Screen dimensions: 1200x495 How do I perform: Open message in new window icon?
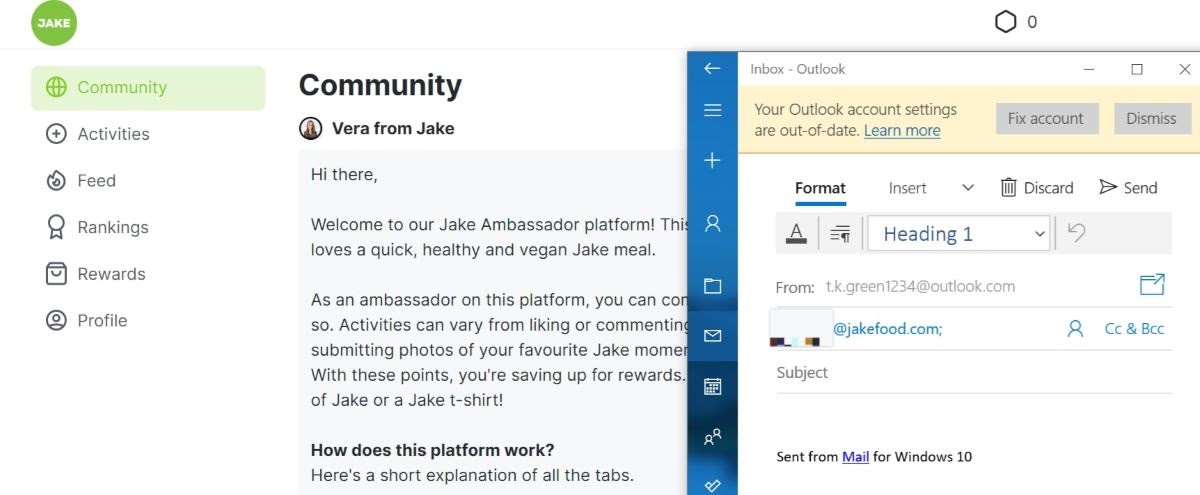1152,285
